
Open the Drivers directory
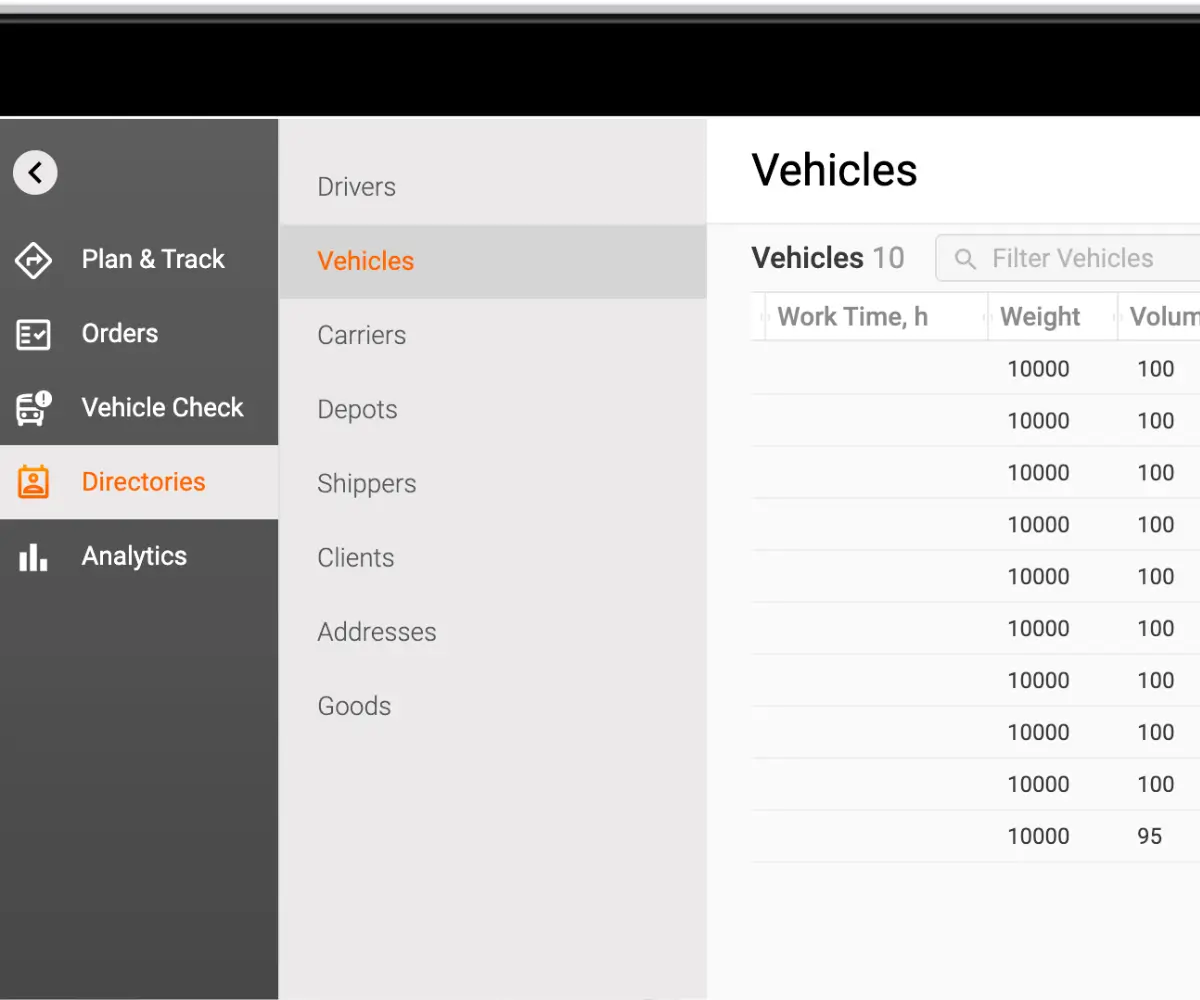[493, 187]
